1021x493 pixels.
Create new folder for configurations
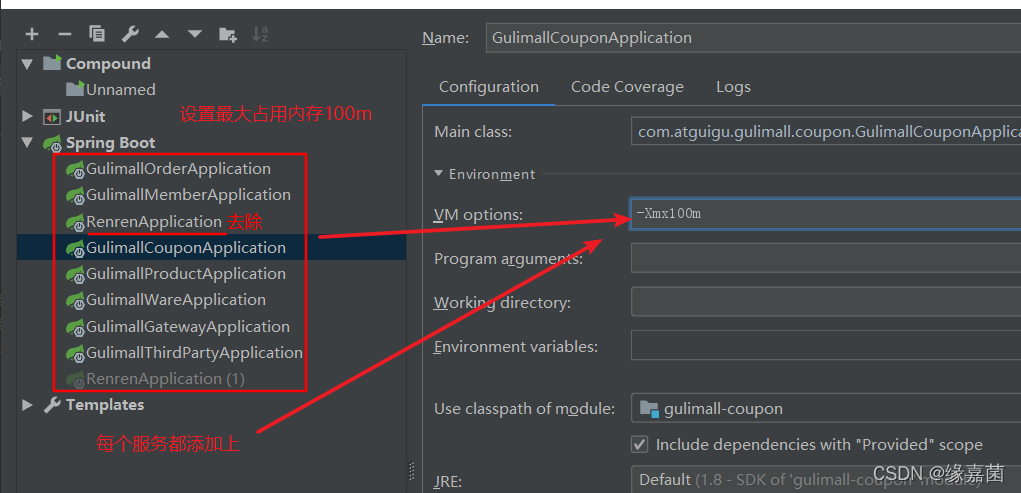[227, 35]
